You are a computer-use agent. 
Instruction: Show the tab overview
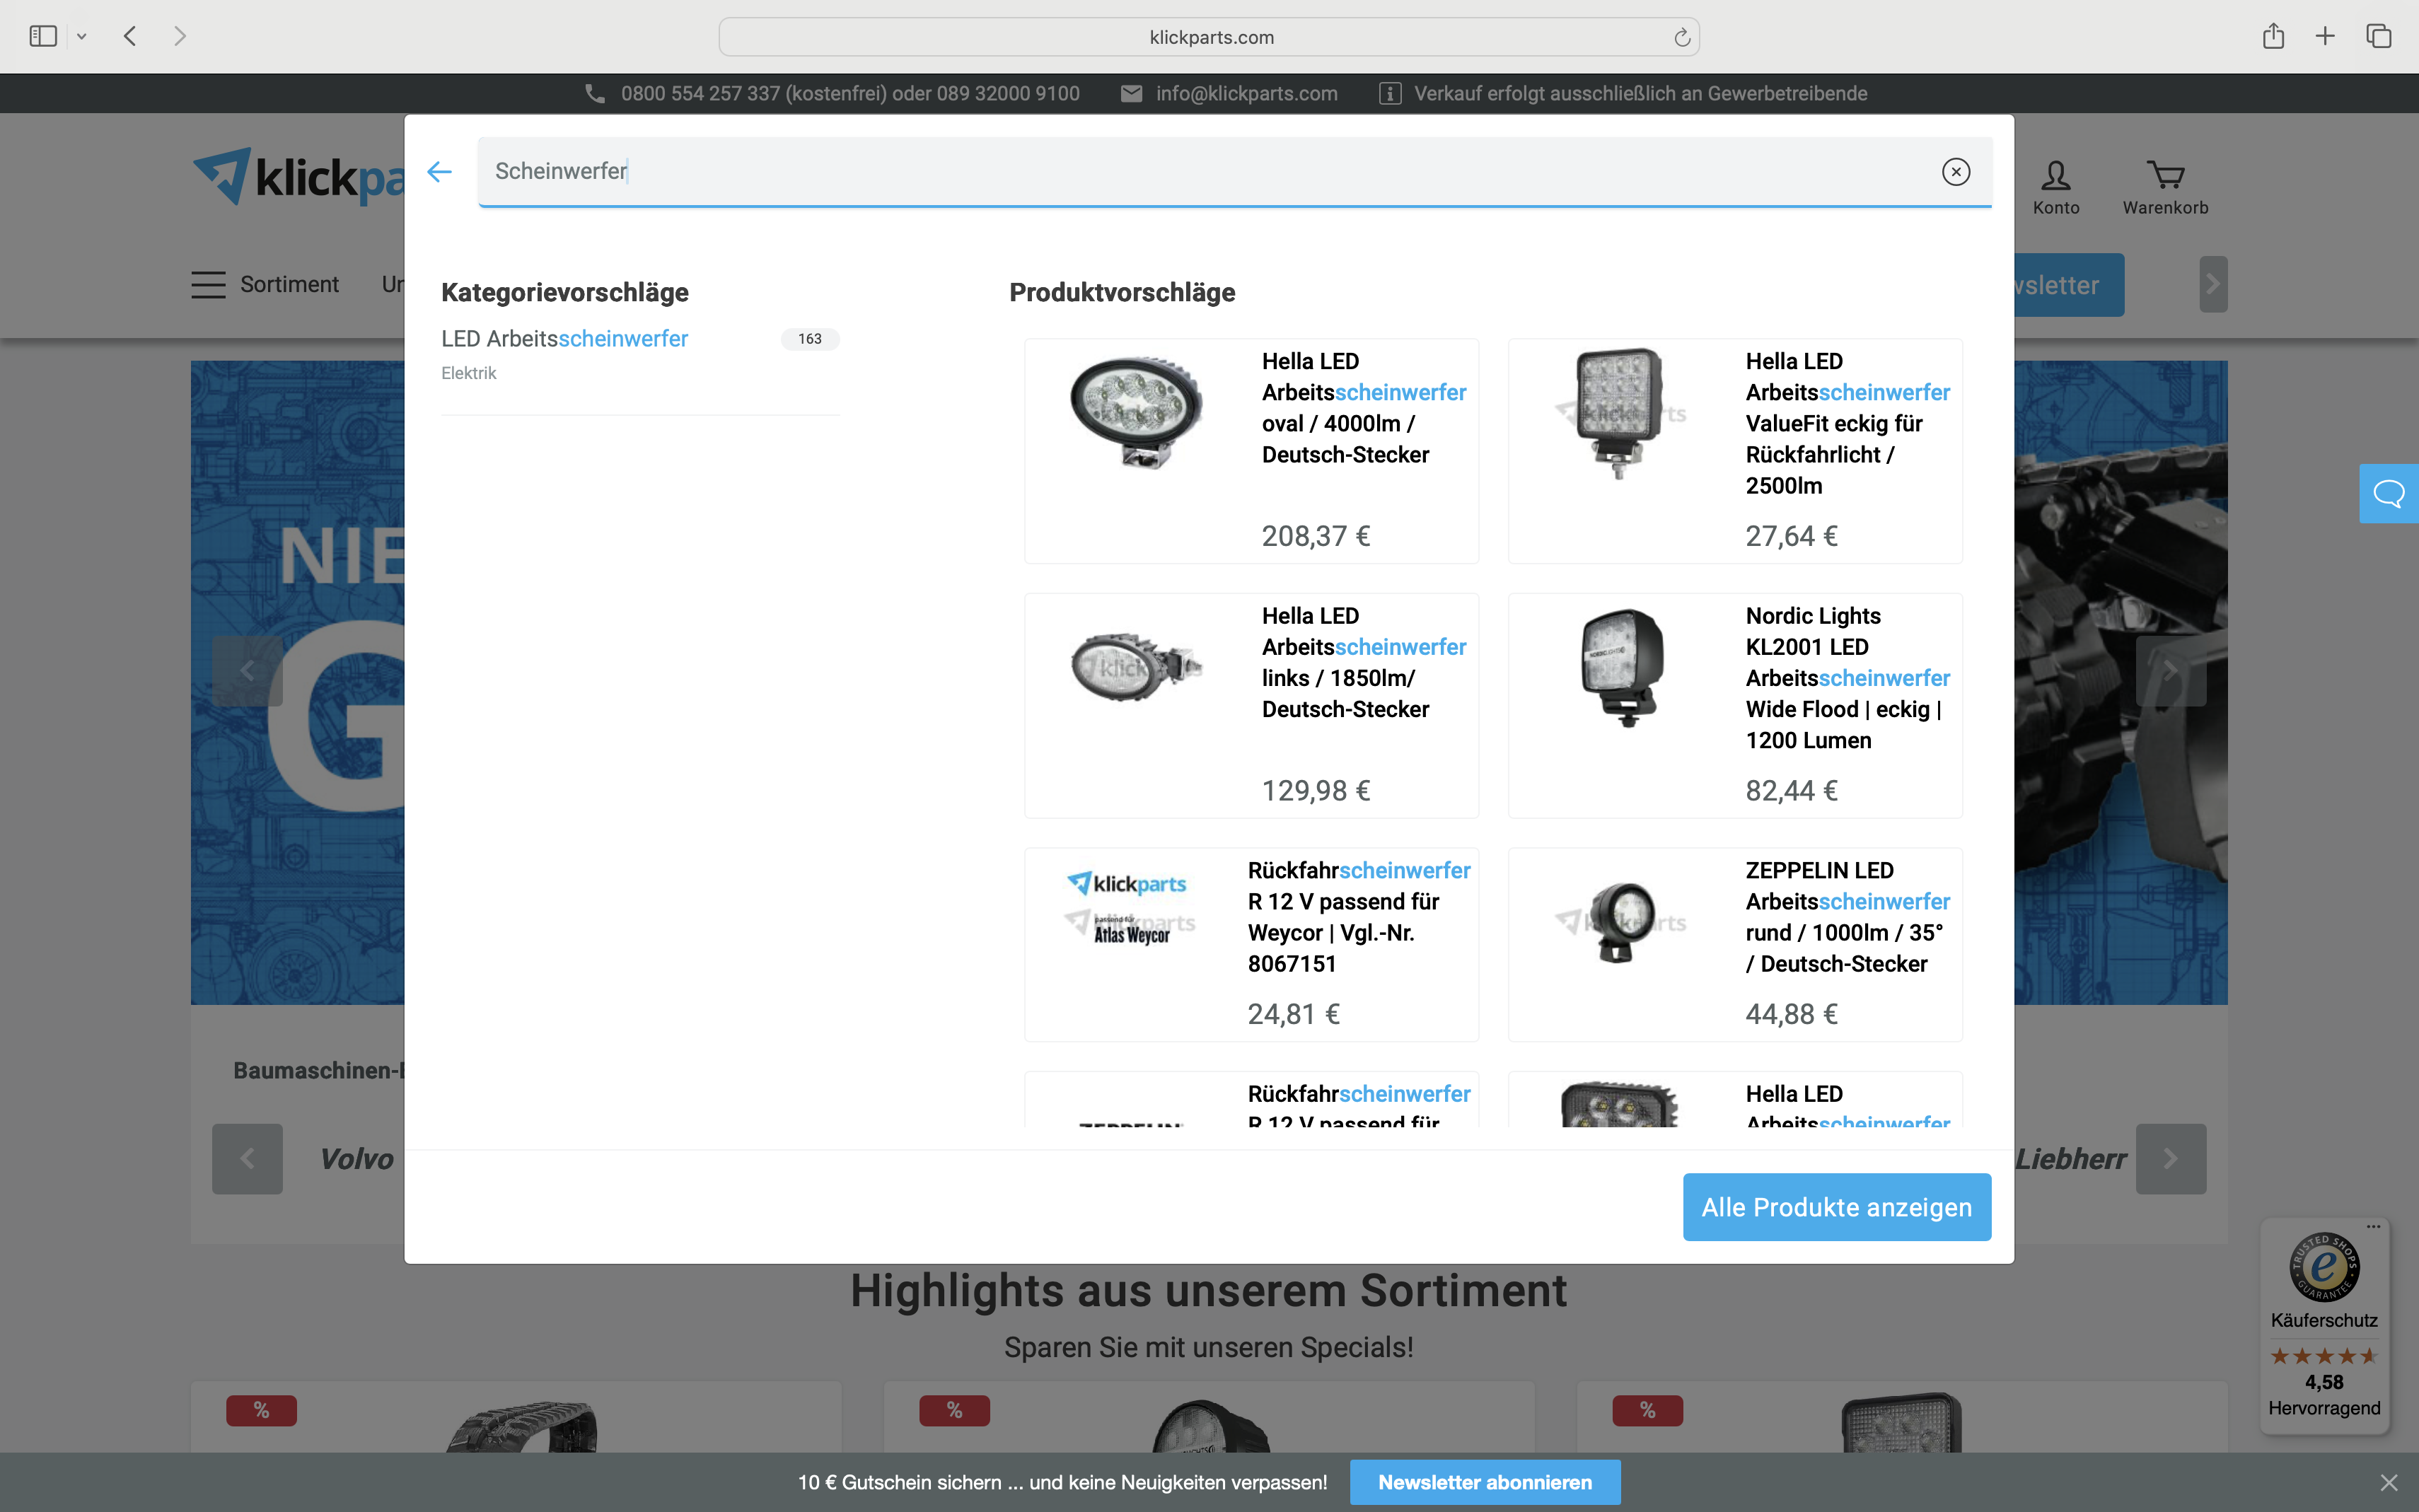pyautogui.click(x=2379, y=36)
